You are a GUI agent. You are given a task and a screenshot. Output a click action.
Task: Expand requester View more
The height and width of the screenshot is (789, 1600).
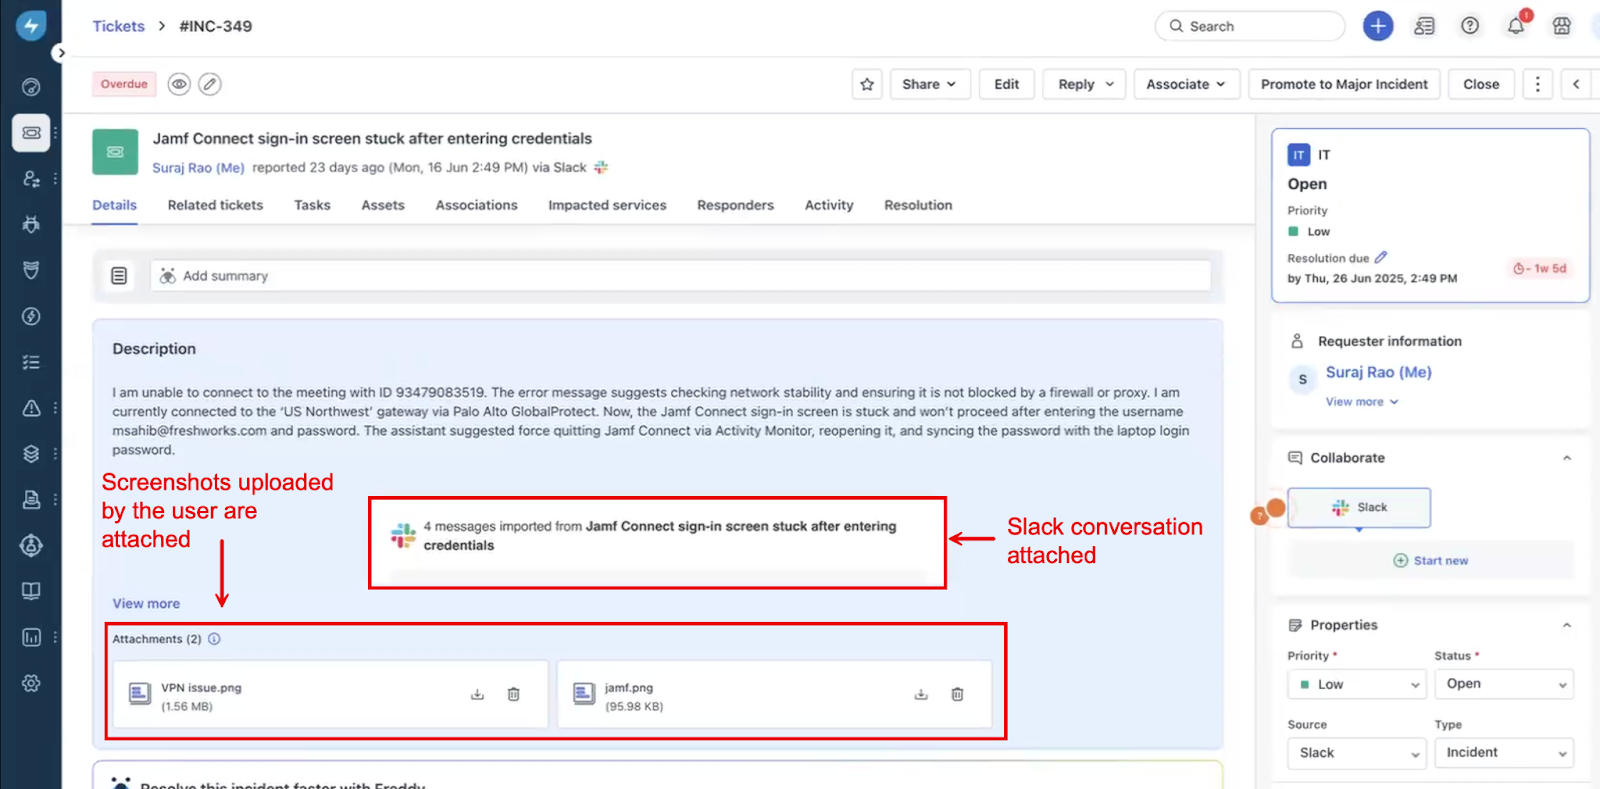tap(1362, 402)
